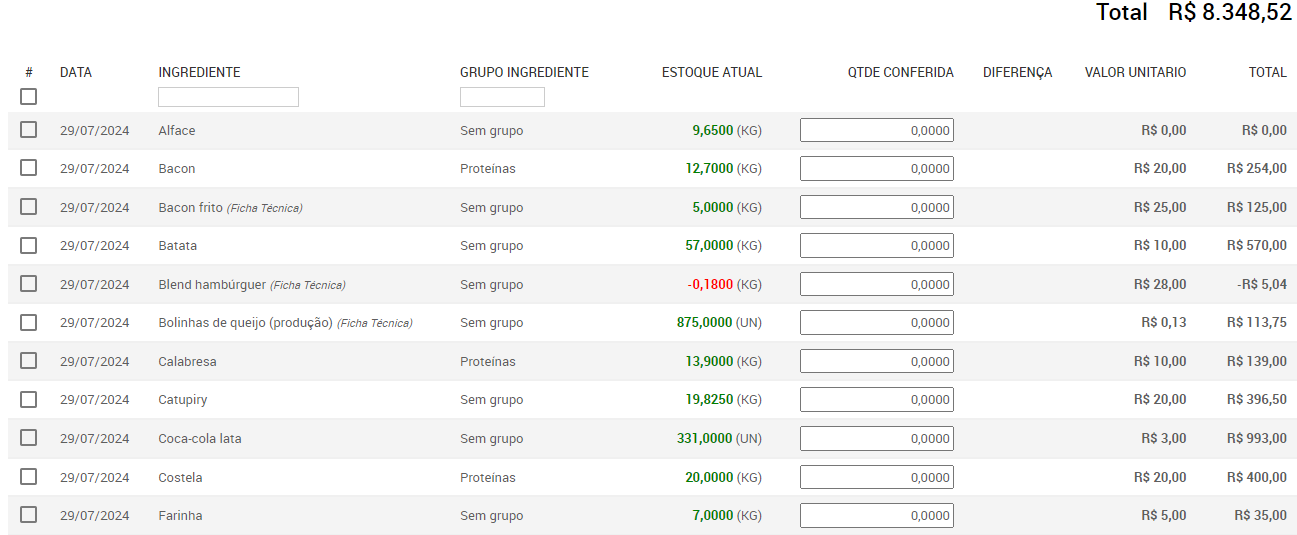
Task: Edit Qtde Conferida for Calabresa
Action: coord(877,361)
